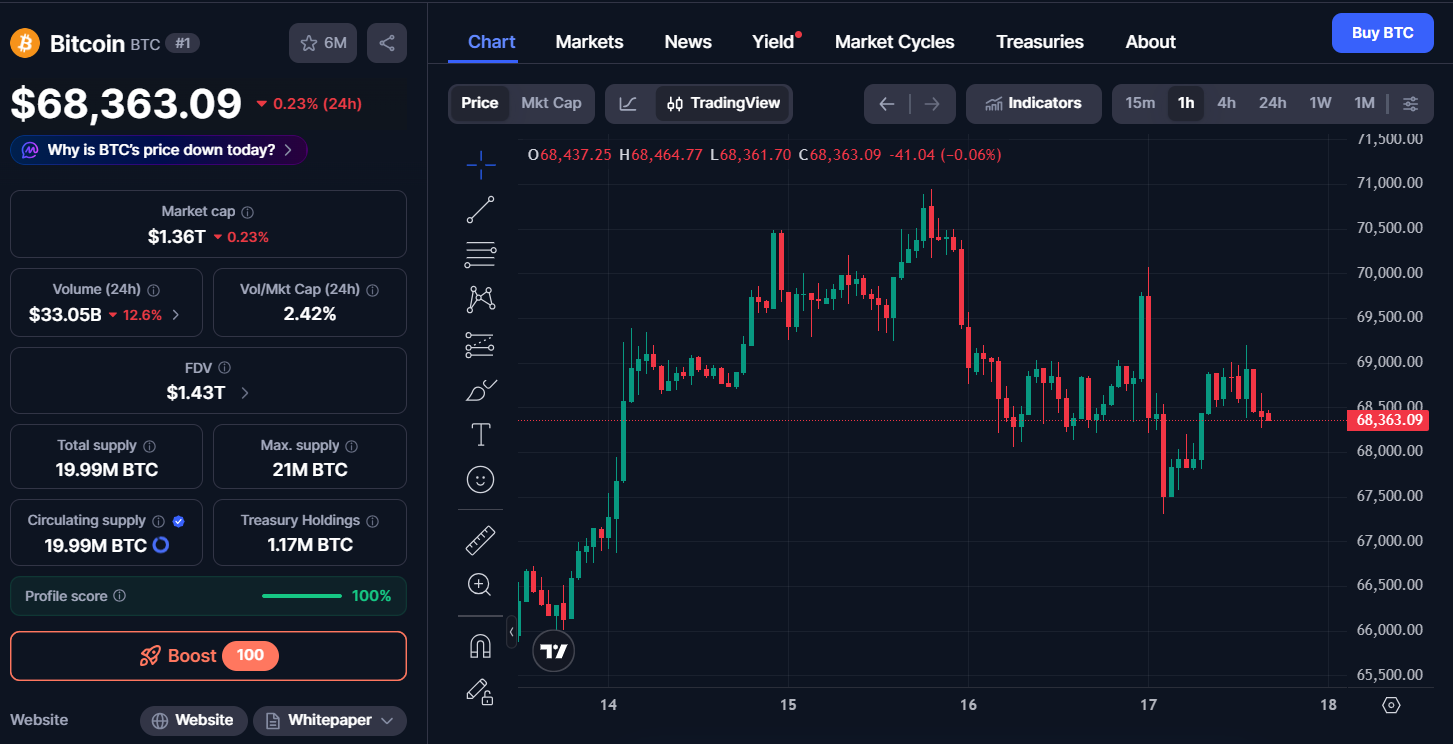Open the News tab
Image resolution: width=1453 pixels, height=744 pixels.
(688, 42)
